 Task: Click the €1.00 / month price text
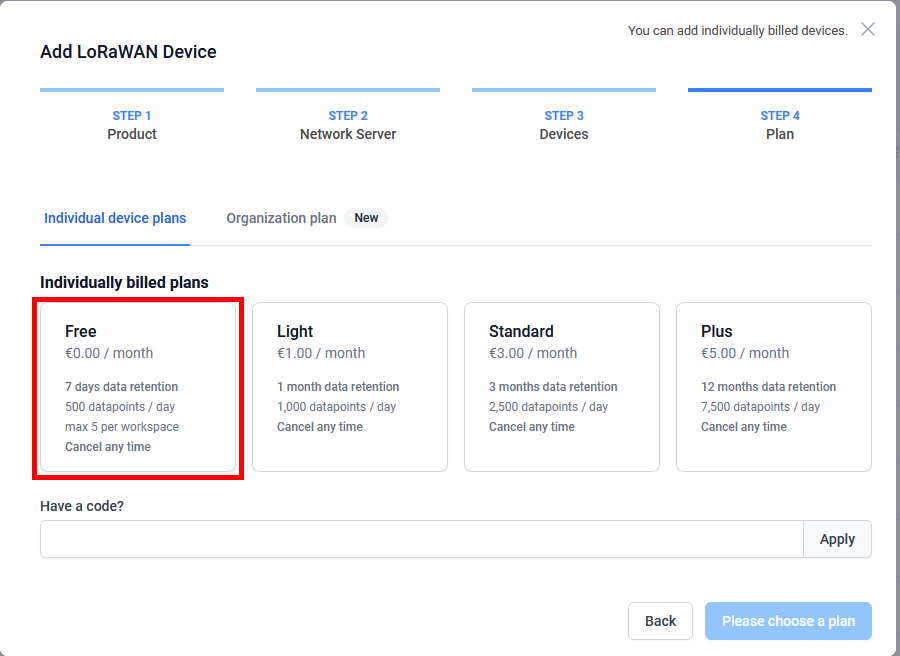tap(321, 353)
